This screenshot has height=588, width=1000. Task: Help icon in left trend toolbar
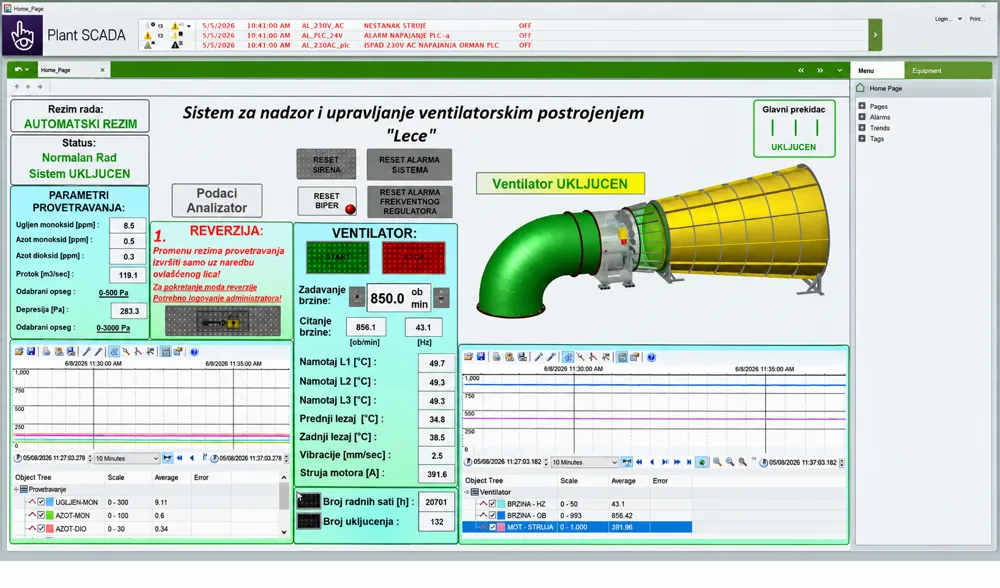194,351
